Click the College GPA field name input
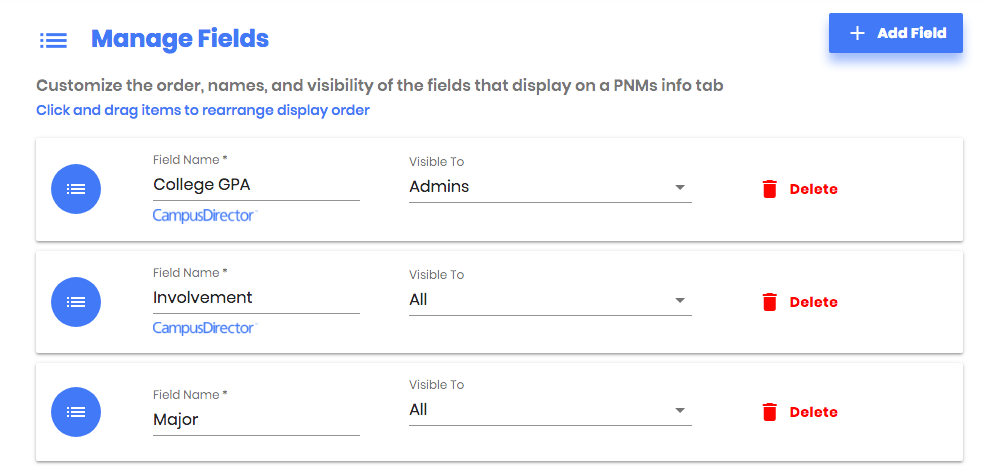This screenshot has width=987, height=467. click(x=256, y=185)
